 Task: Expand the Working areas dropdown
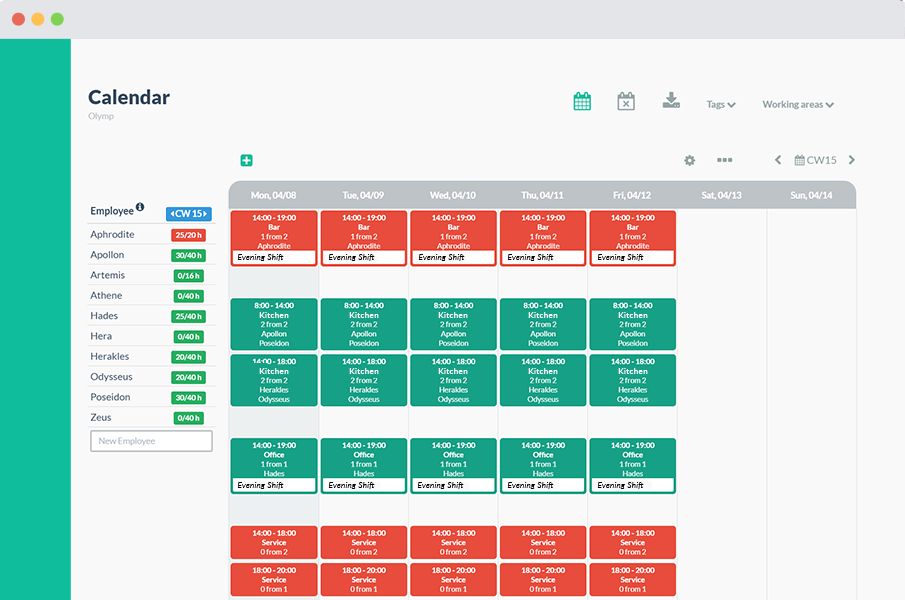(x=796, y=104)
